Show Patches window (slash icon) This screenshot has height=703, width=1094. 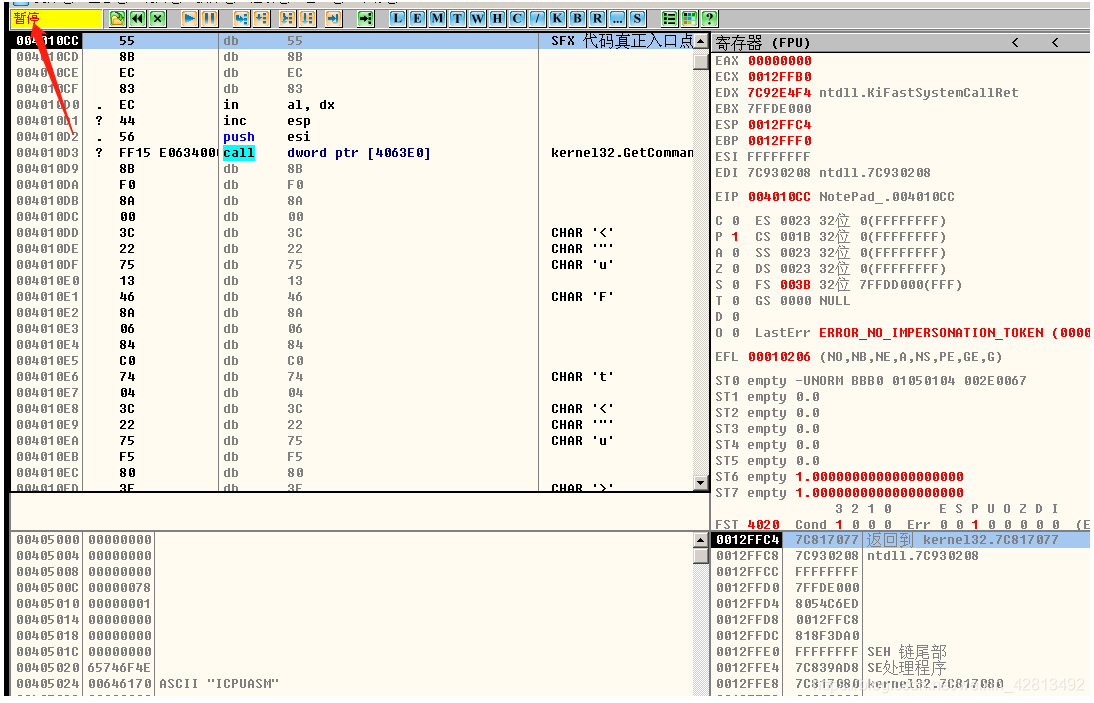pos(537,19)
